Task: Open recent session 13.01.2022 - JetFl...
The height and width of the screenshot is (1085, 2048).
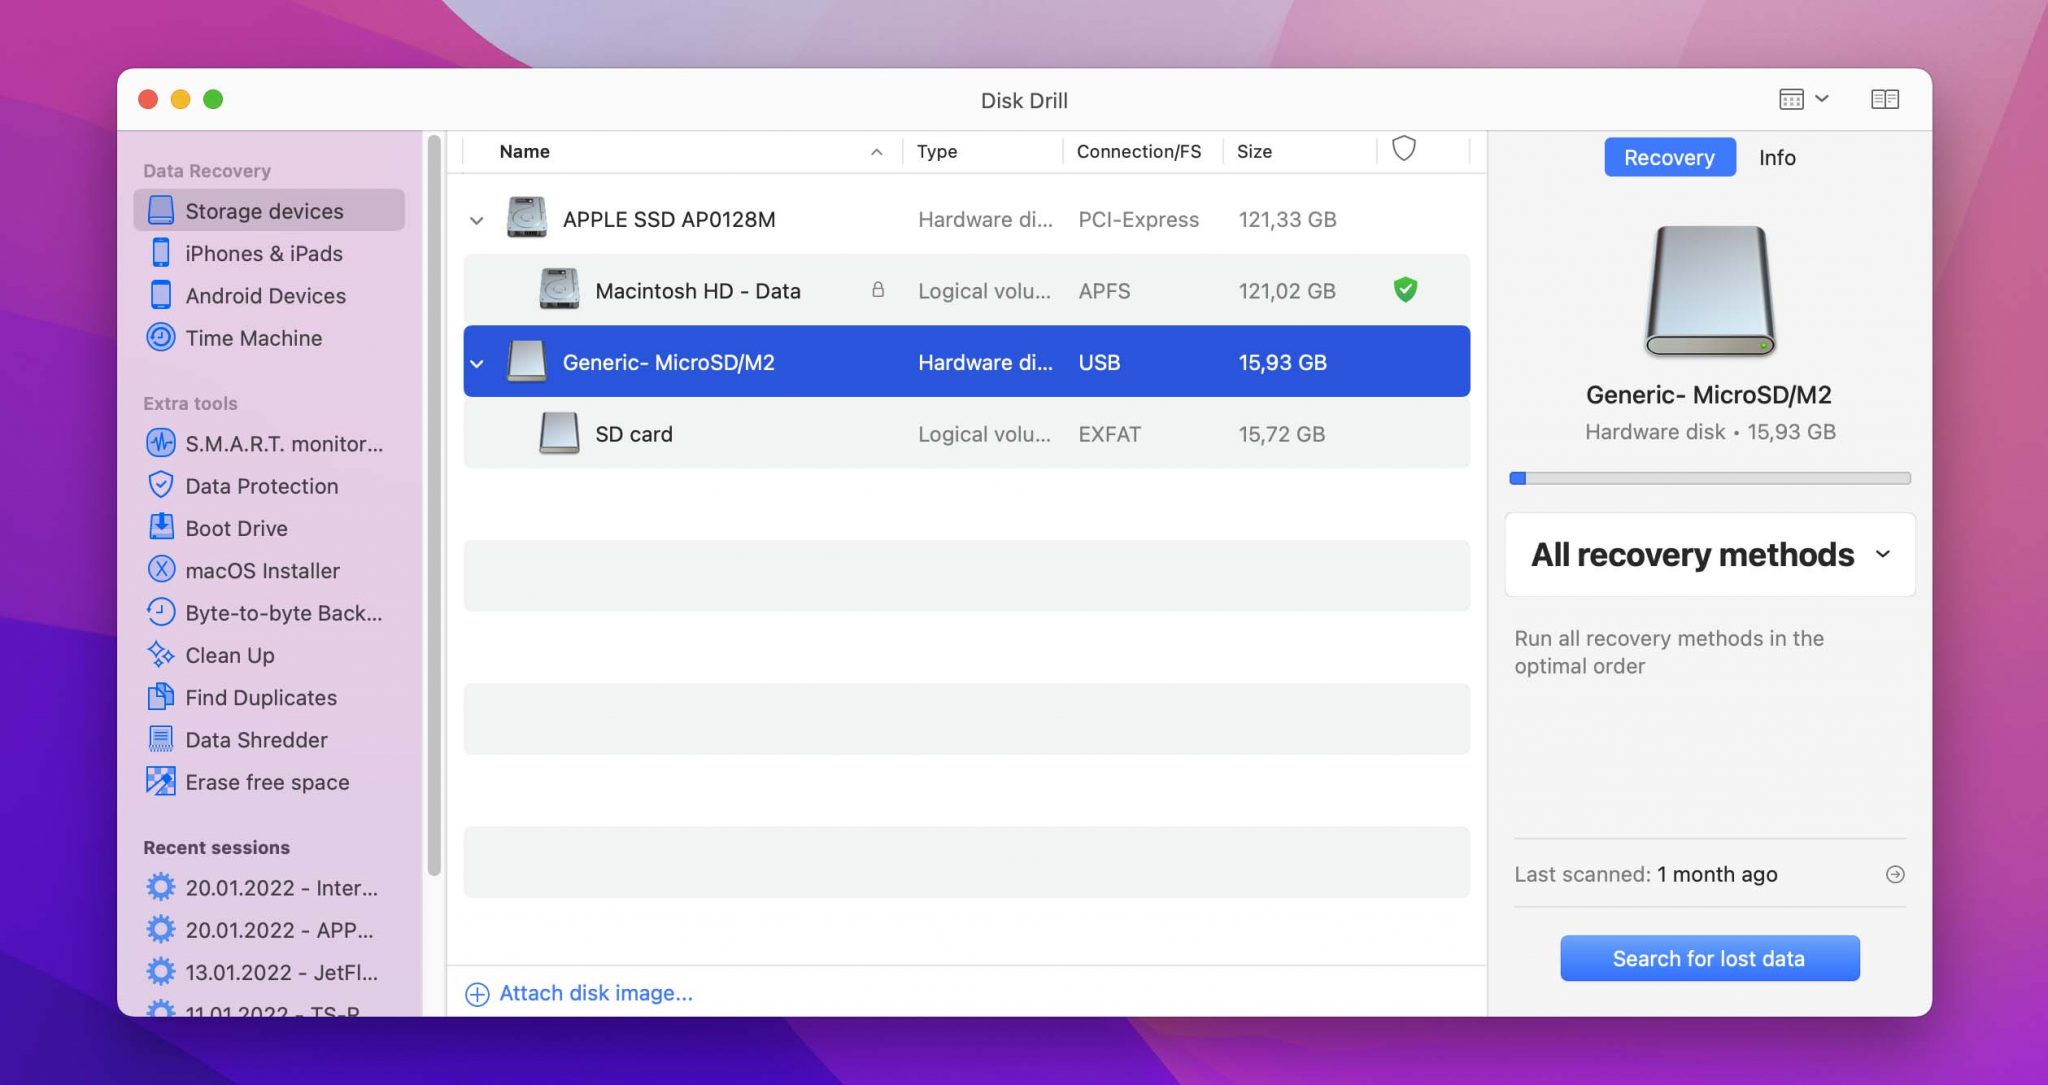Action: point(262,972)
